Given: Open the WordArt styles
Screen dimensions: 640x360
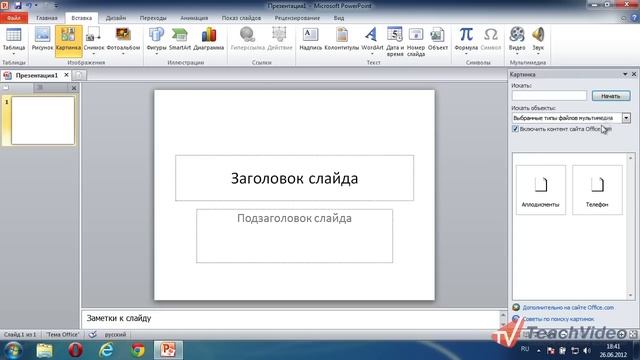Looking at the screenshot, I should tap(372, 40).
